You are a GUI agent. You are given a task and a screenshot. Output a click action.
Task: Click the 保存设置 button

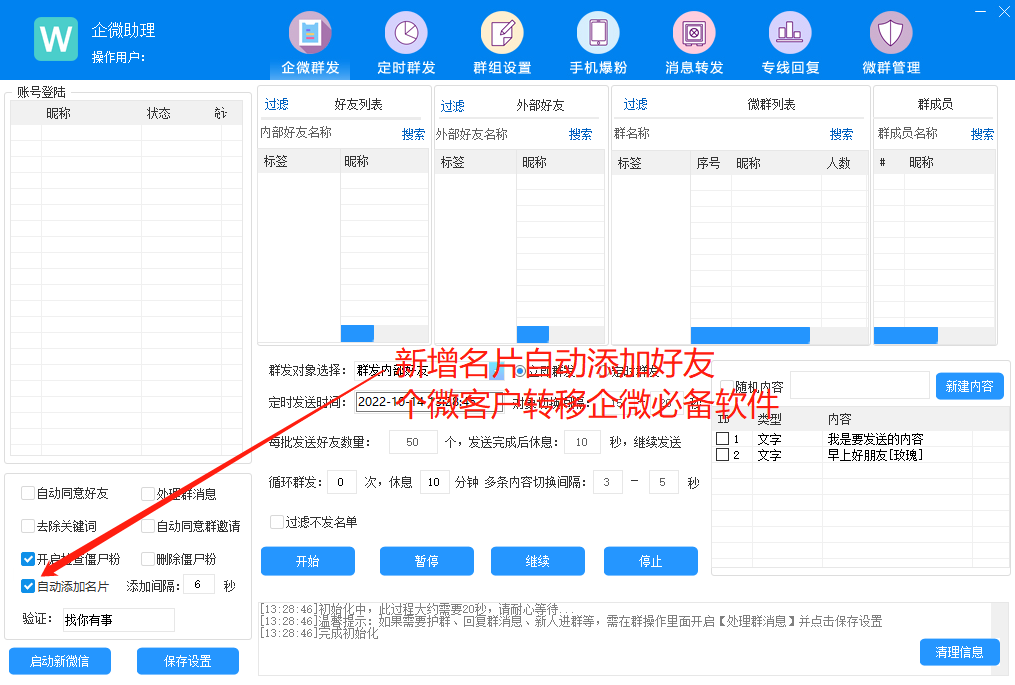point(188,661)
